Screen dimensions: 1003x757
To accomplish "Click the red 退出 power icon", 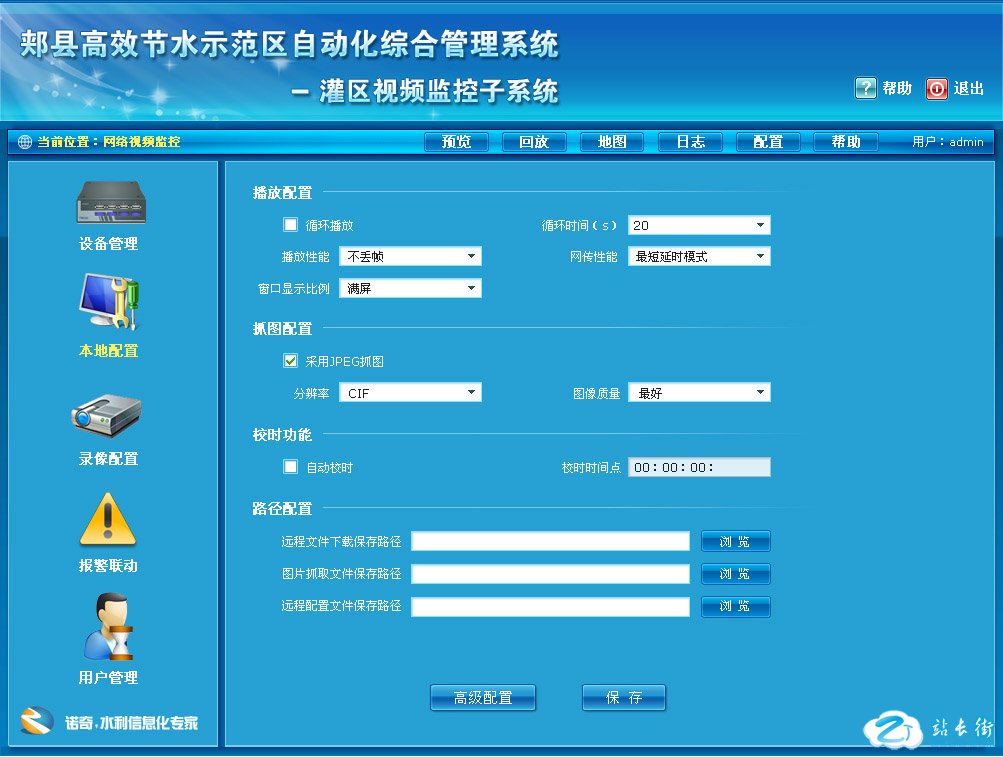I will pos(936,89).
